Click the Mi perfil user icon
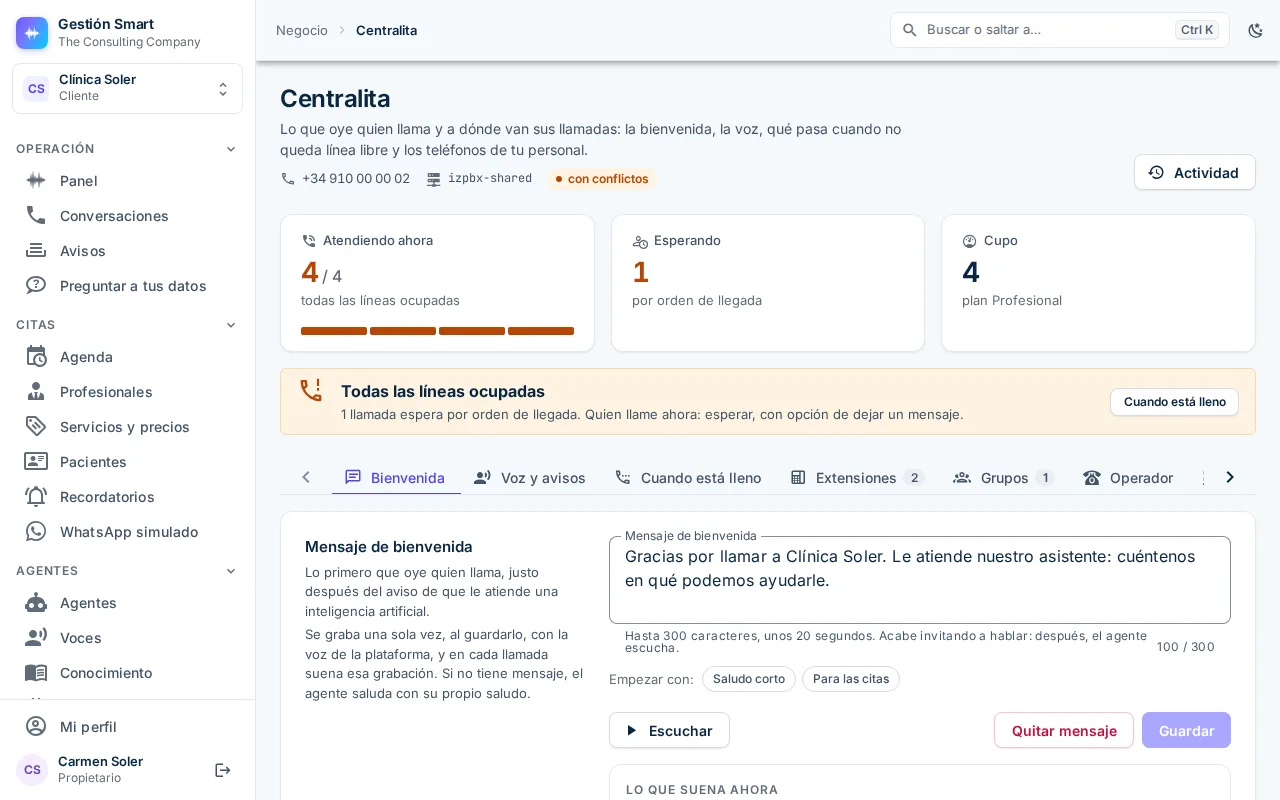1280x800 pixels. pos(36,727)
